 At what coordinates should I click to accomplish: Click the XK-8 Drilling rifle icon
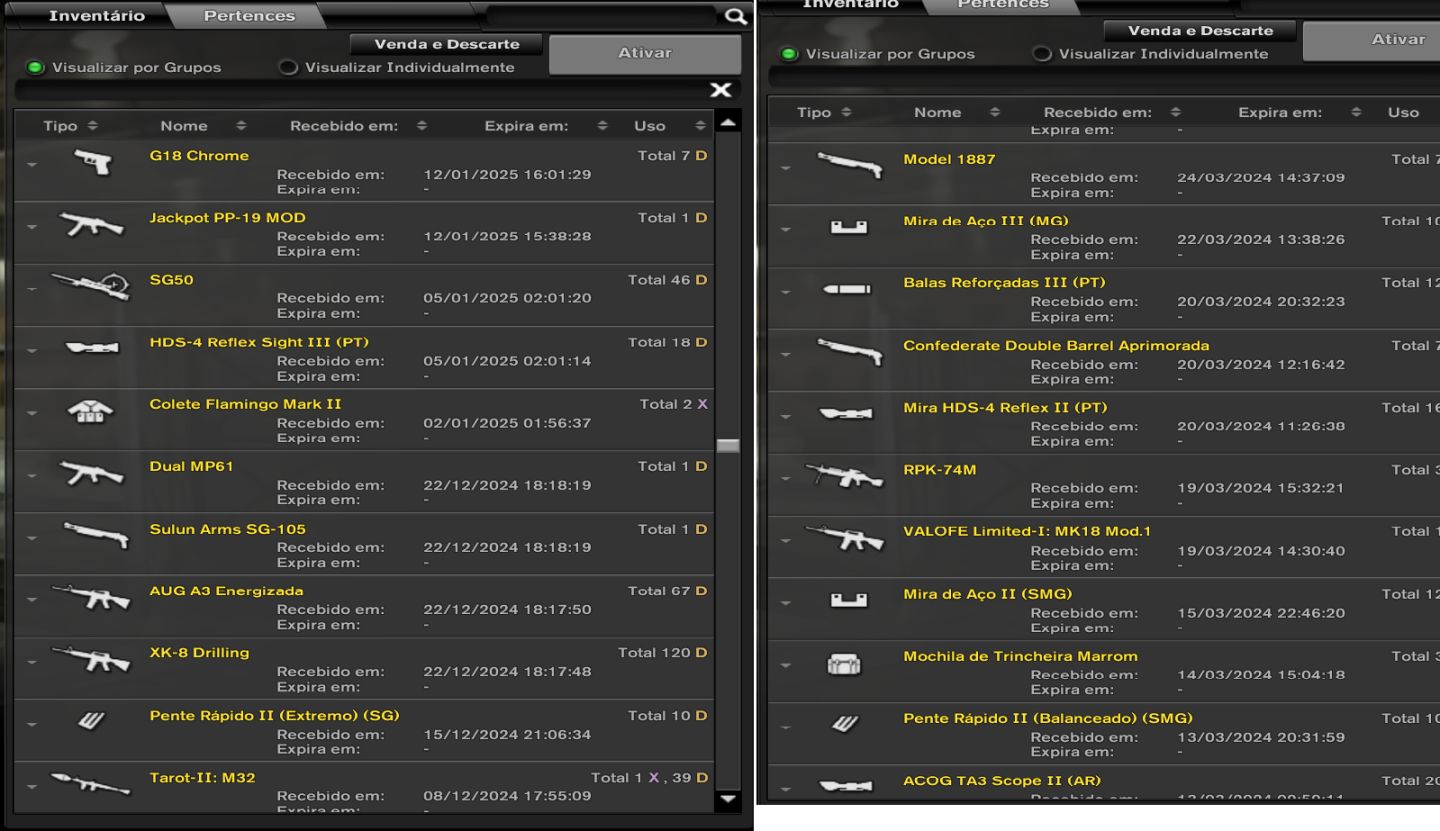tap(91, 660)
